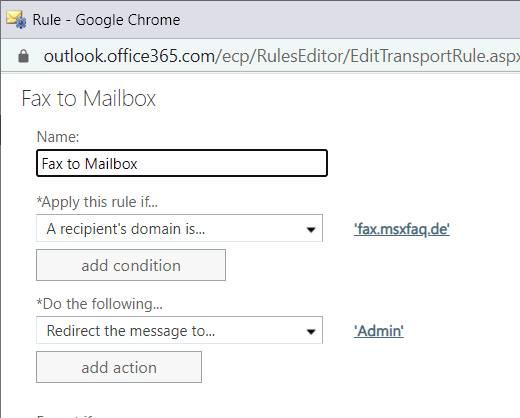Open the 'A recipient's domain is...' dropdown arrow
This screenshot has height=418, width=520.
point(311,229)
